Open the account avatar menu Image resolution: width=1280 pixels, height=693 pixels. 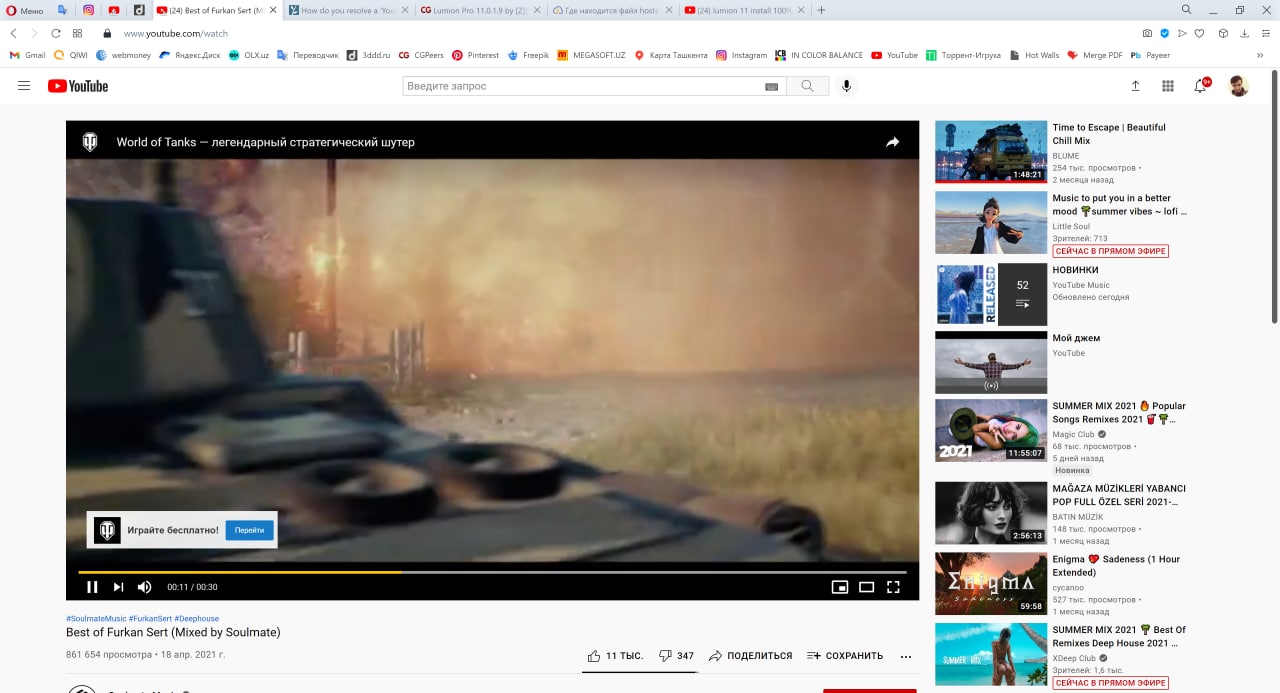pyautogui.click(x=1238, y=86)
